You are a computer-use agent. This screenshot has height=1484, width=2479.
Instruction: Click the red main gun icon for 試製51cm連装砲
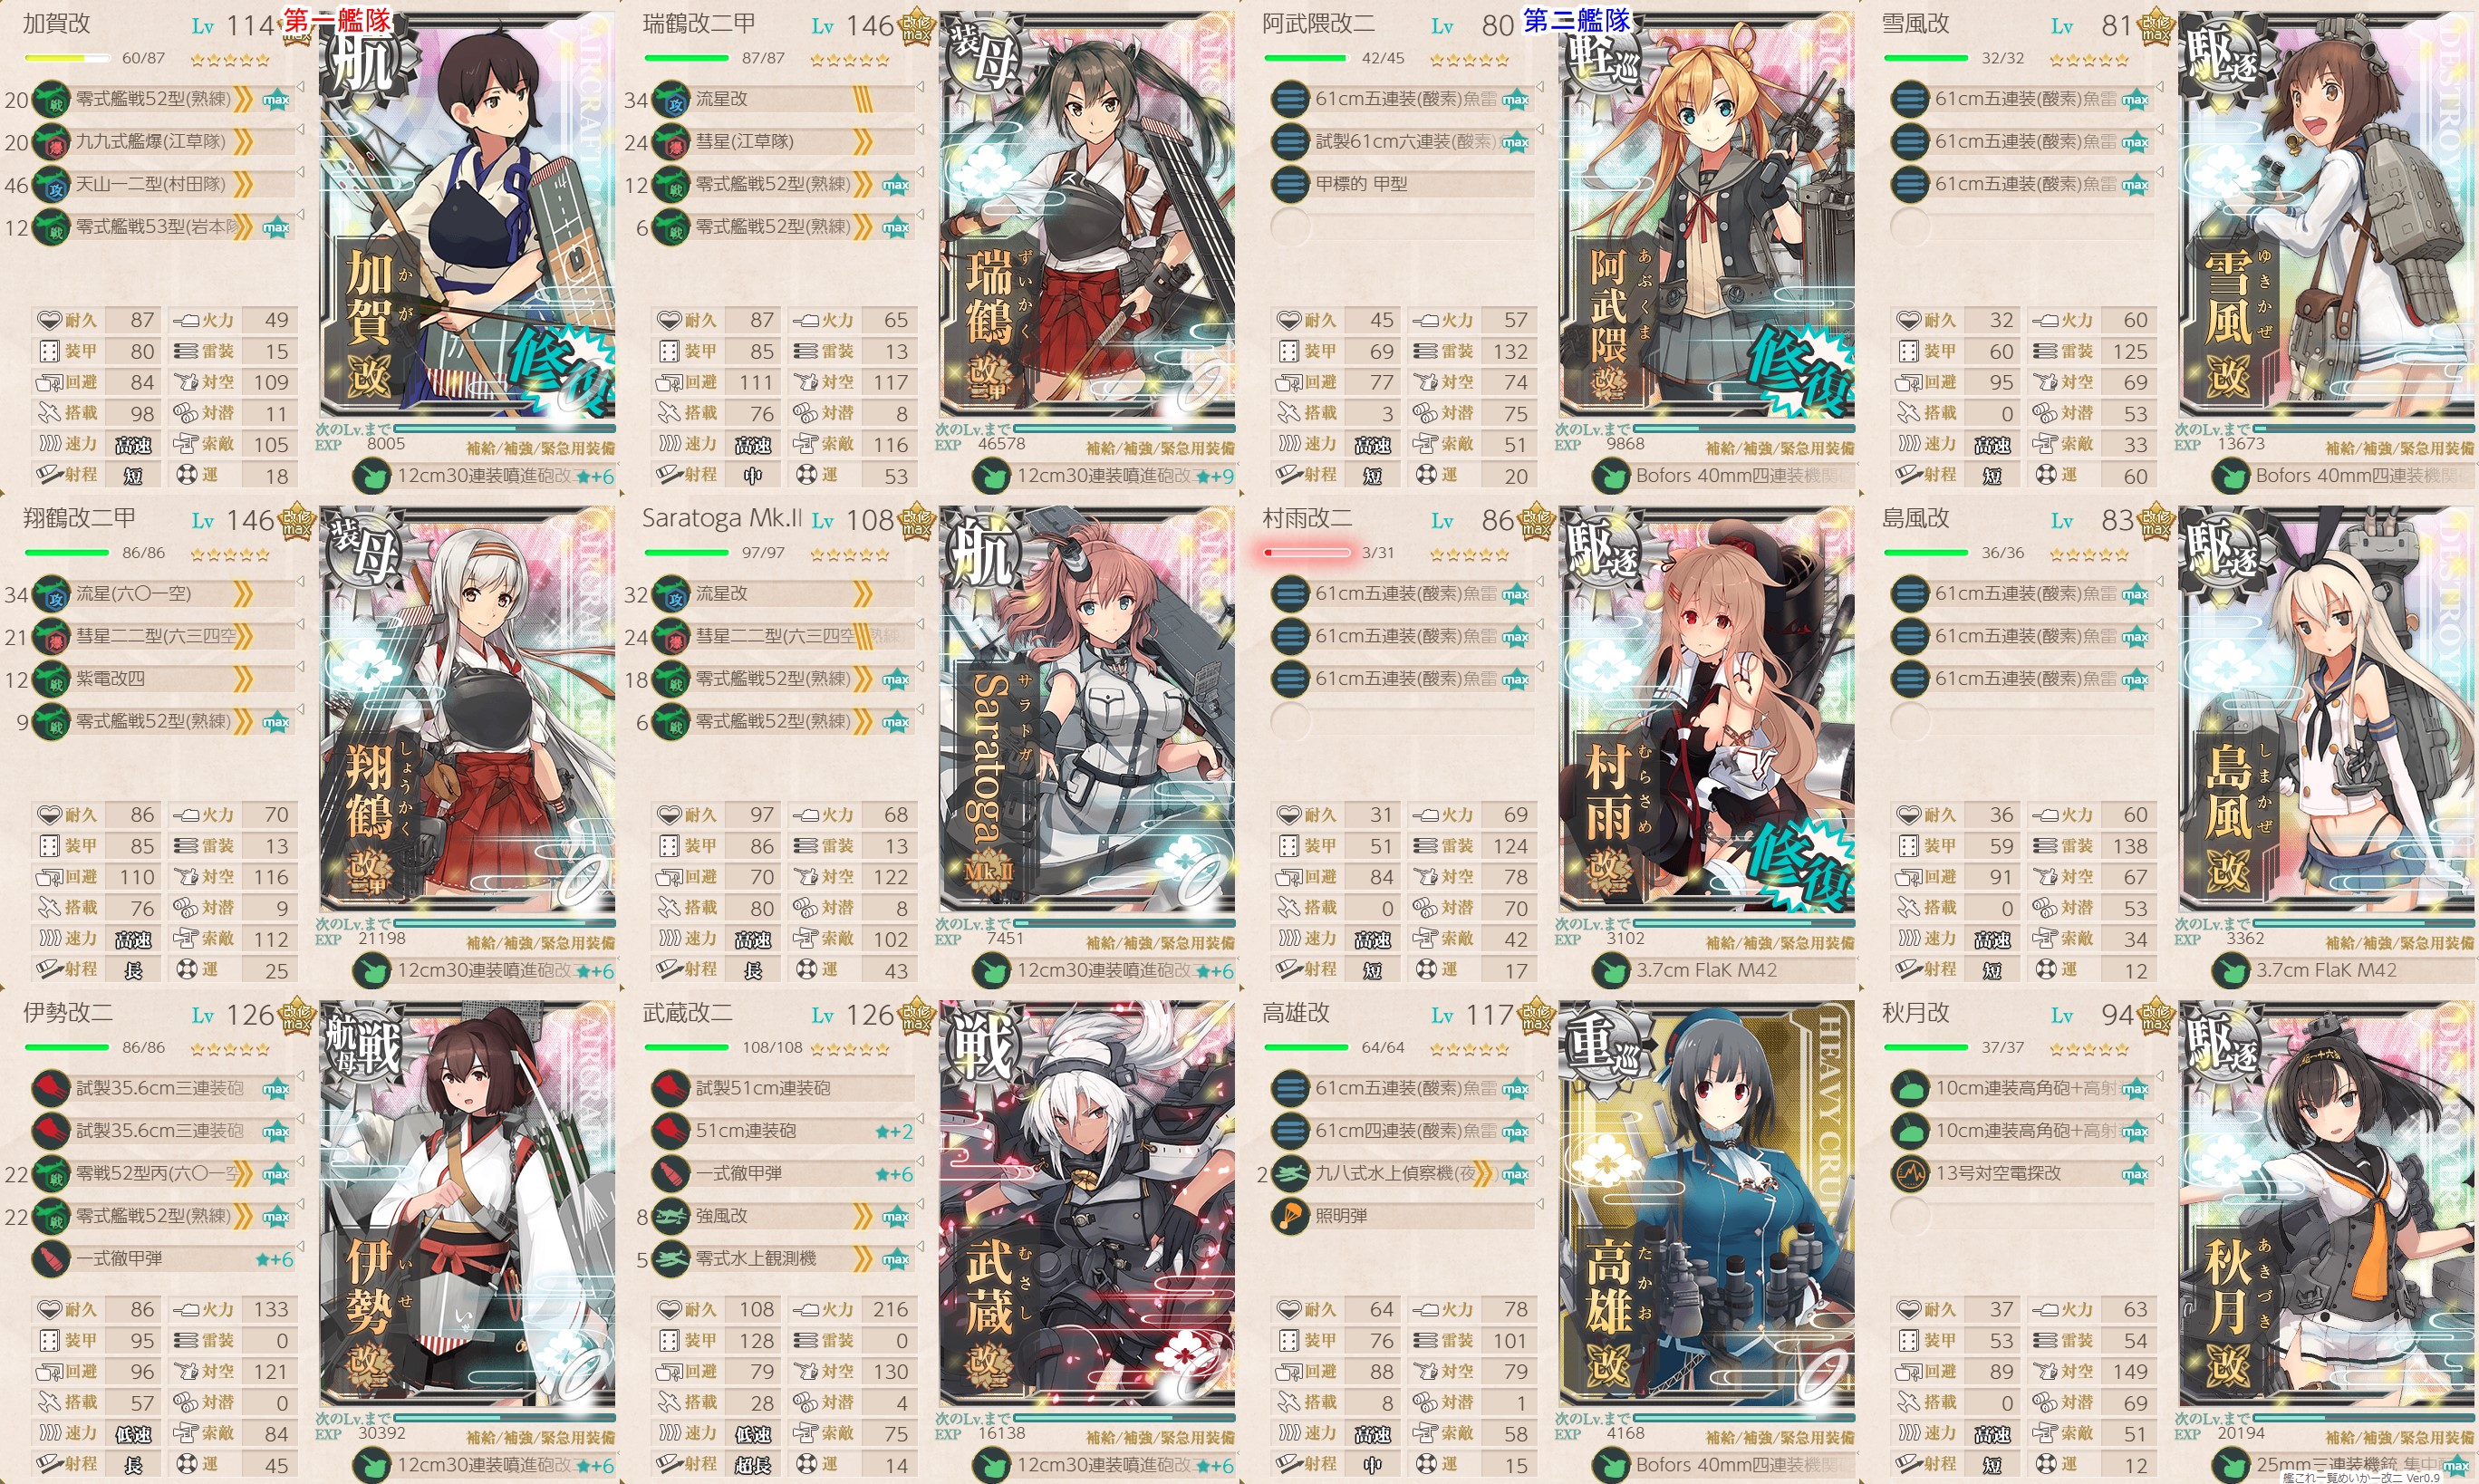(671, 1088)
